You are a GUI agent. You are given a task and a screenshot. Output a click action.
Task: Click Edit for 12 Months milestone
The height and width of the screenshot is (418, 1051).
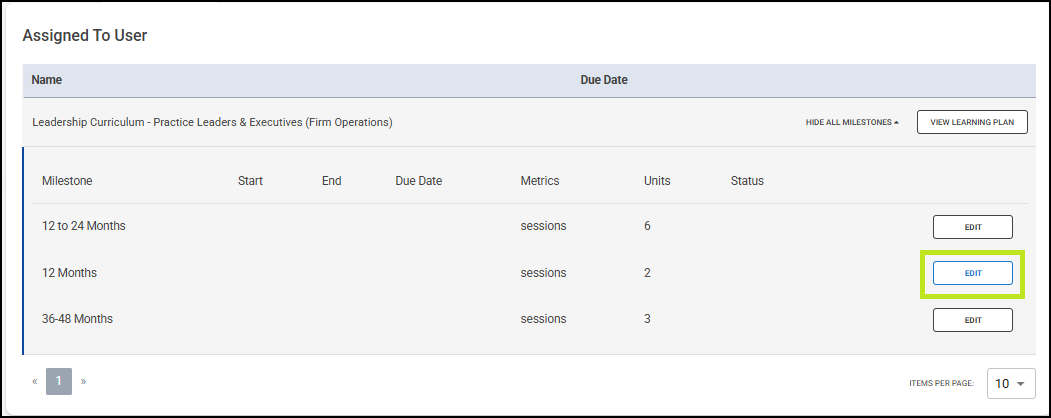pos(972,273)
